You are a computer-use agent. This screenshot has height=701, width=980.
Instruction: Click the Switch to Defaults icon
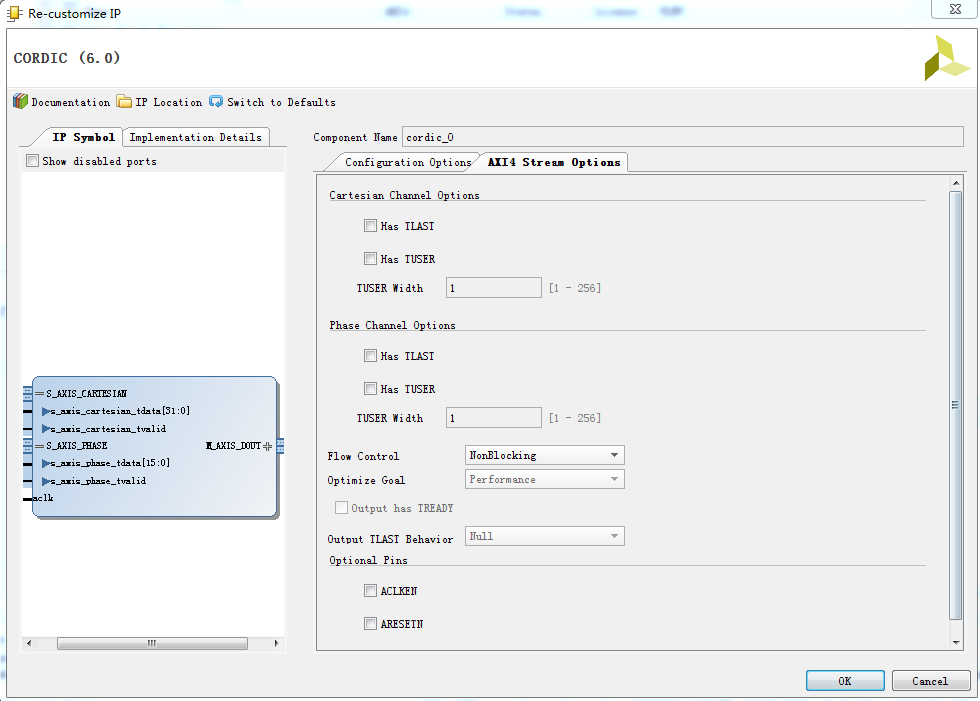coord(216,101)
